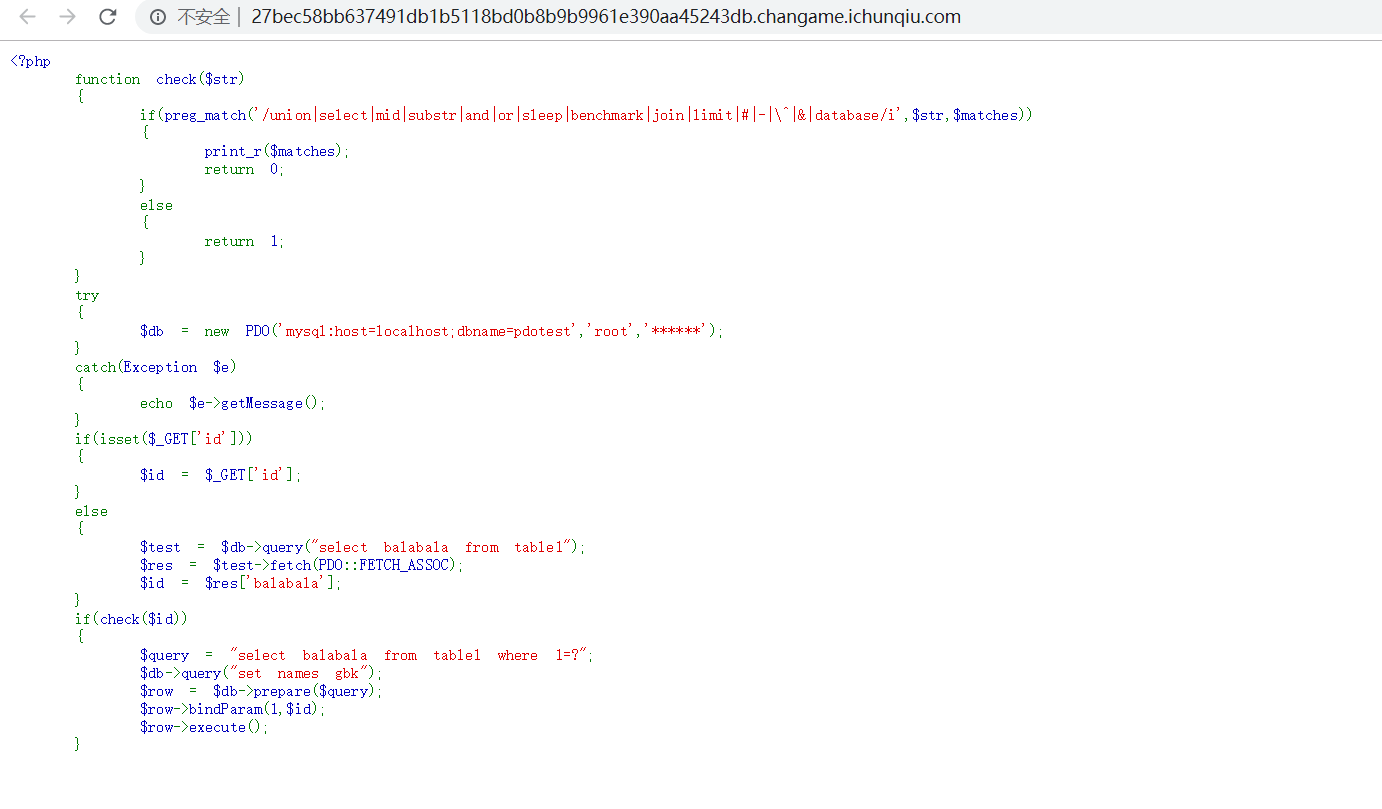This screenshot has height=809, width=1382.
Task: Click the 'catch(Exception $e)' line
Action: coord(155,367)
